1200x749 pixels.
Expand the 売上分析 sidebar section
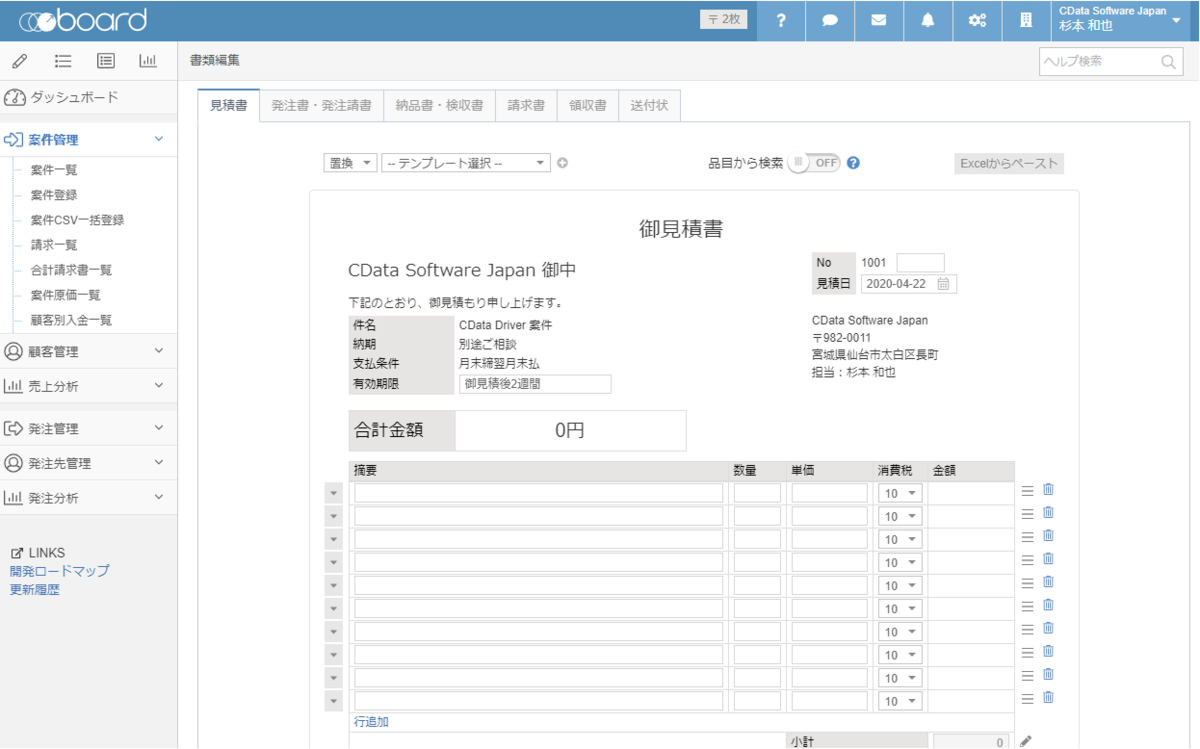click(89, 386)
